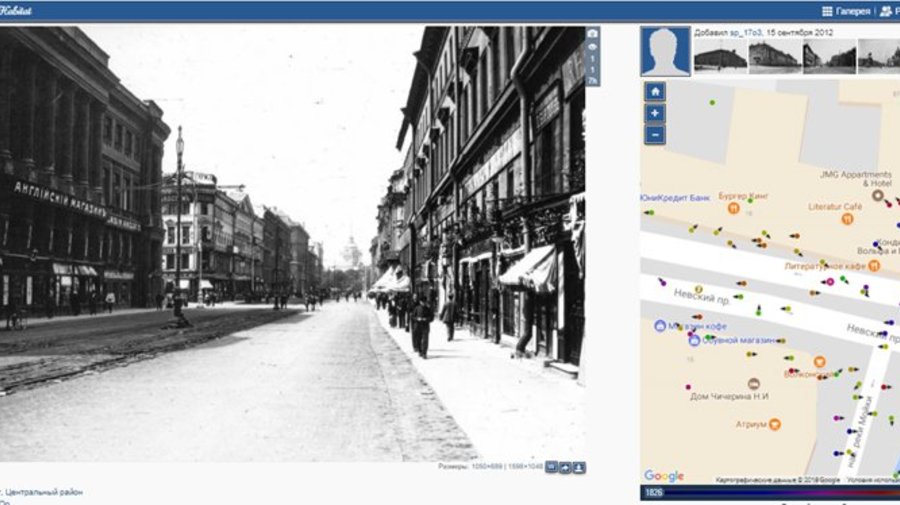
Task: Open uploader sp_17o3 profile link
Action: [746, 33]
